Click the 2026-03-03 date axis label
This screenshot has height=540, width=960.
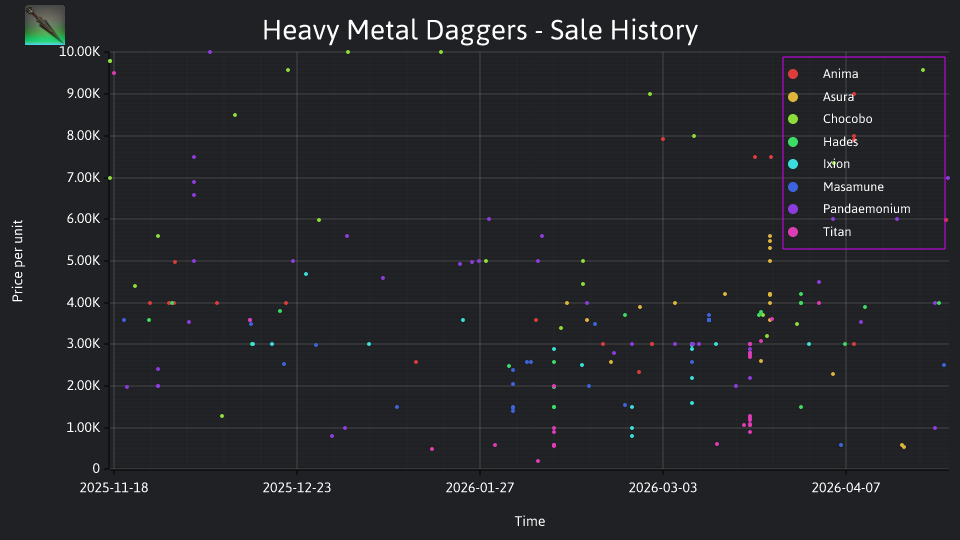tap(662, 488)
